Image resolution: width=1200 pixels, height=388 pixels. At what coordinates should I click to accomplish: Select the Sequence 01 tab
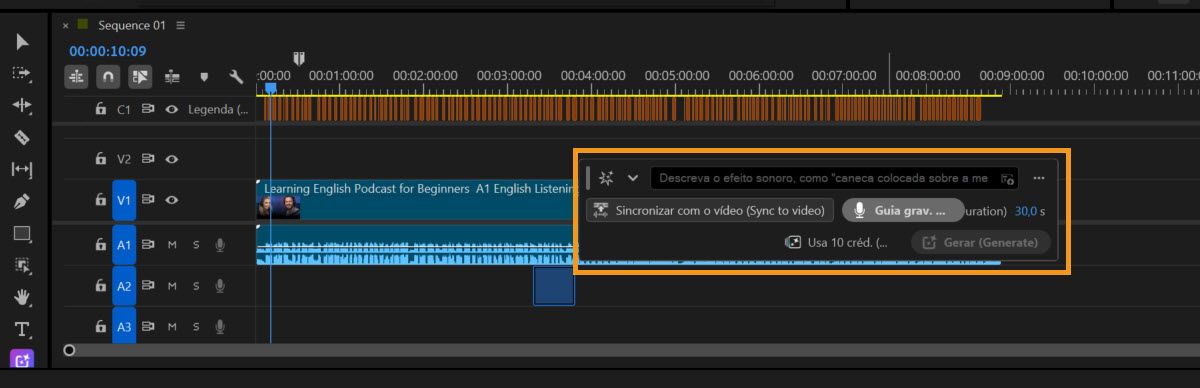coord(132,25)
